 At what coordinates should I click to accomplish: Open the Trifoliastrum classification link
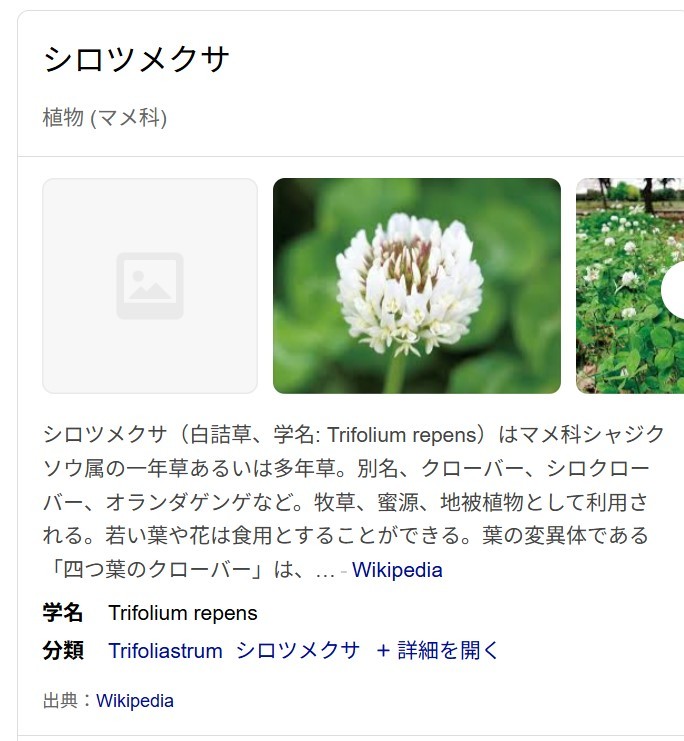click(165, 651)
